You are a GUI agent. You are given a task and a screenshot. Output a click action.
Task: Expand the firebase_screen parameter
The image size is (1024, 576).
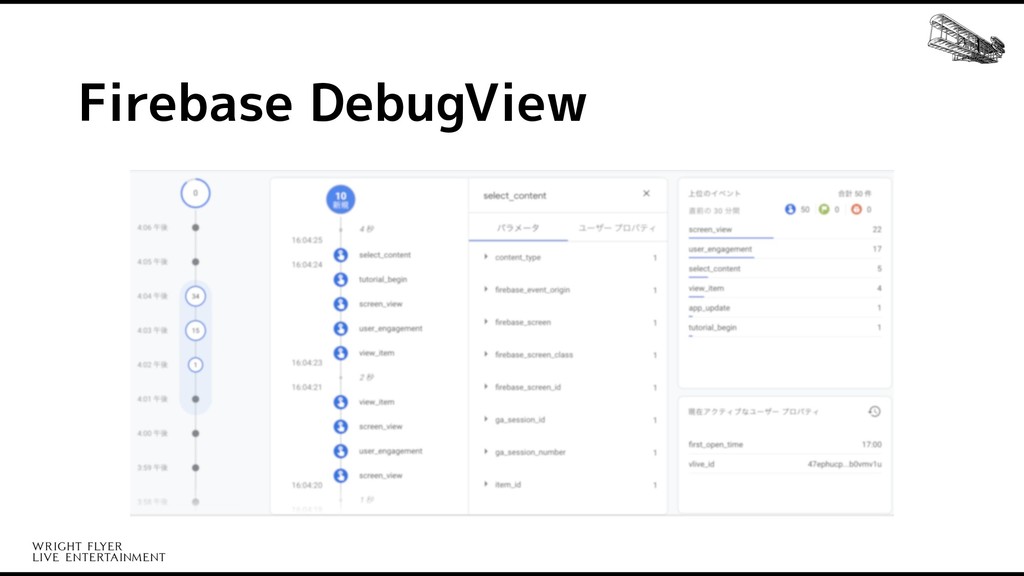point(486,321)
